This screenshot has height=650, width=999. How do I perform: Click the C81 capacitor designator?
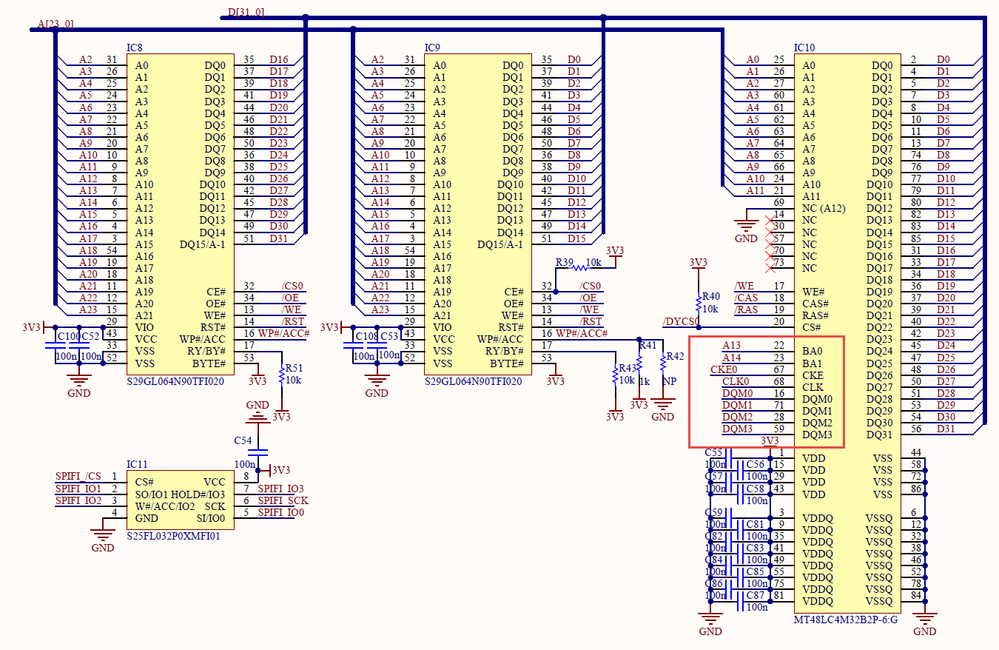(x=755, y=524)
